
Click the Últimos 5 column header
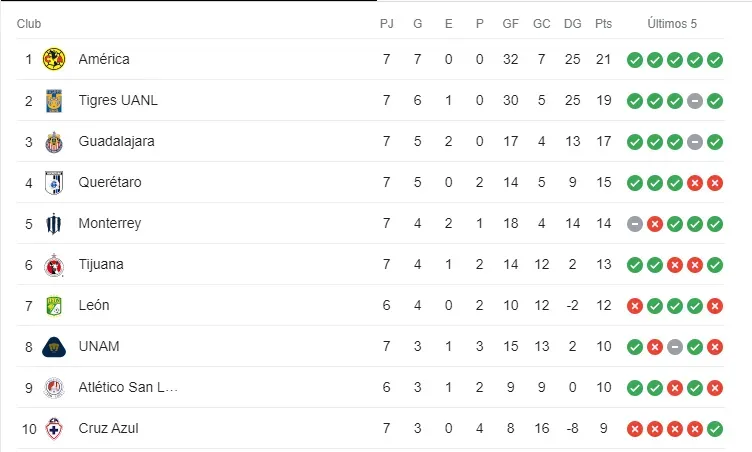(x=672, y=24)
